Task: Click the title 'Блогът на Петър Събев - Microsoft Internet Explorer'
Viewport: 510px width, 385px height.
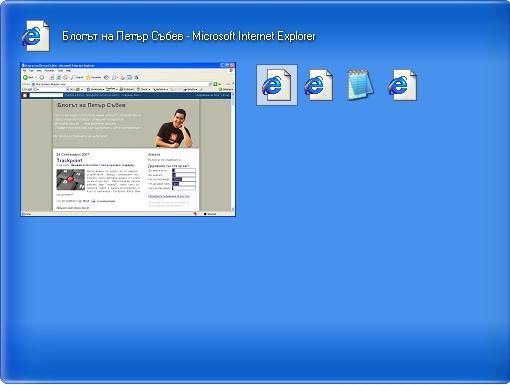Action: pyautogui.click(x=189, y=36)
